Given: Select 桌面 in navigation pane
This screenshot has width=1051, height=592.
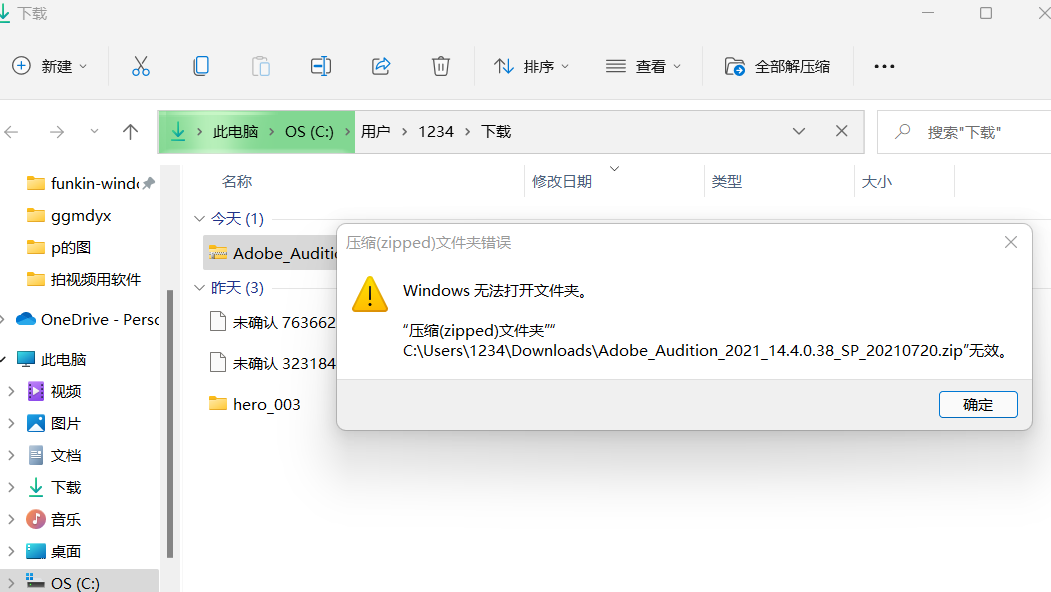Looking at the screenshot, I should coord(55,552).
